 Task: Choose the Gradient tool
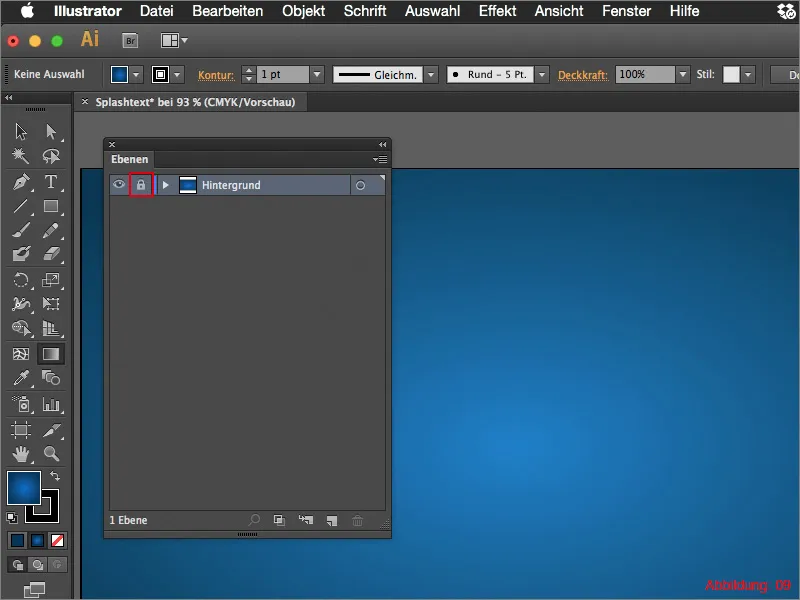[51, 354]
